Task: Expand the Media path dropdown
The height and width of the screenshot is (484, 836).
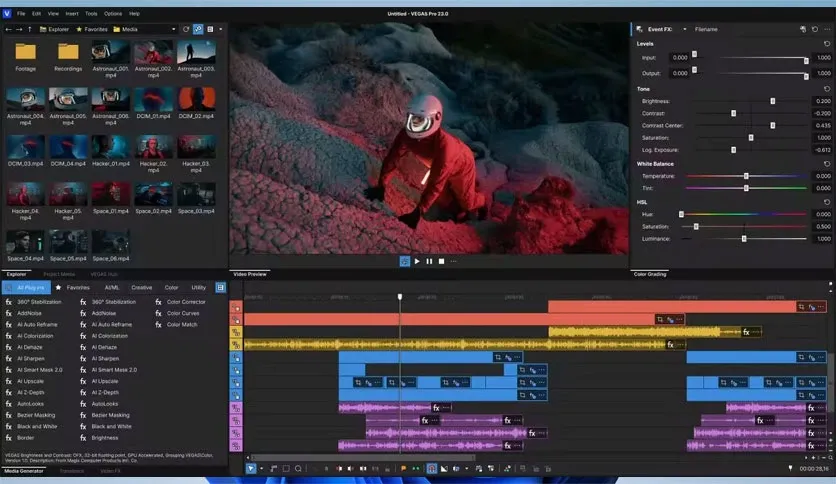Action: (x=173, y=29)
